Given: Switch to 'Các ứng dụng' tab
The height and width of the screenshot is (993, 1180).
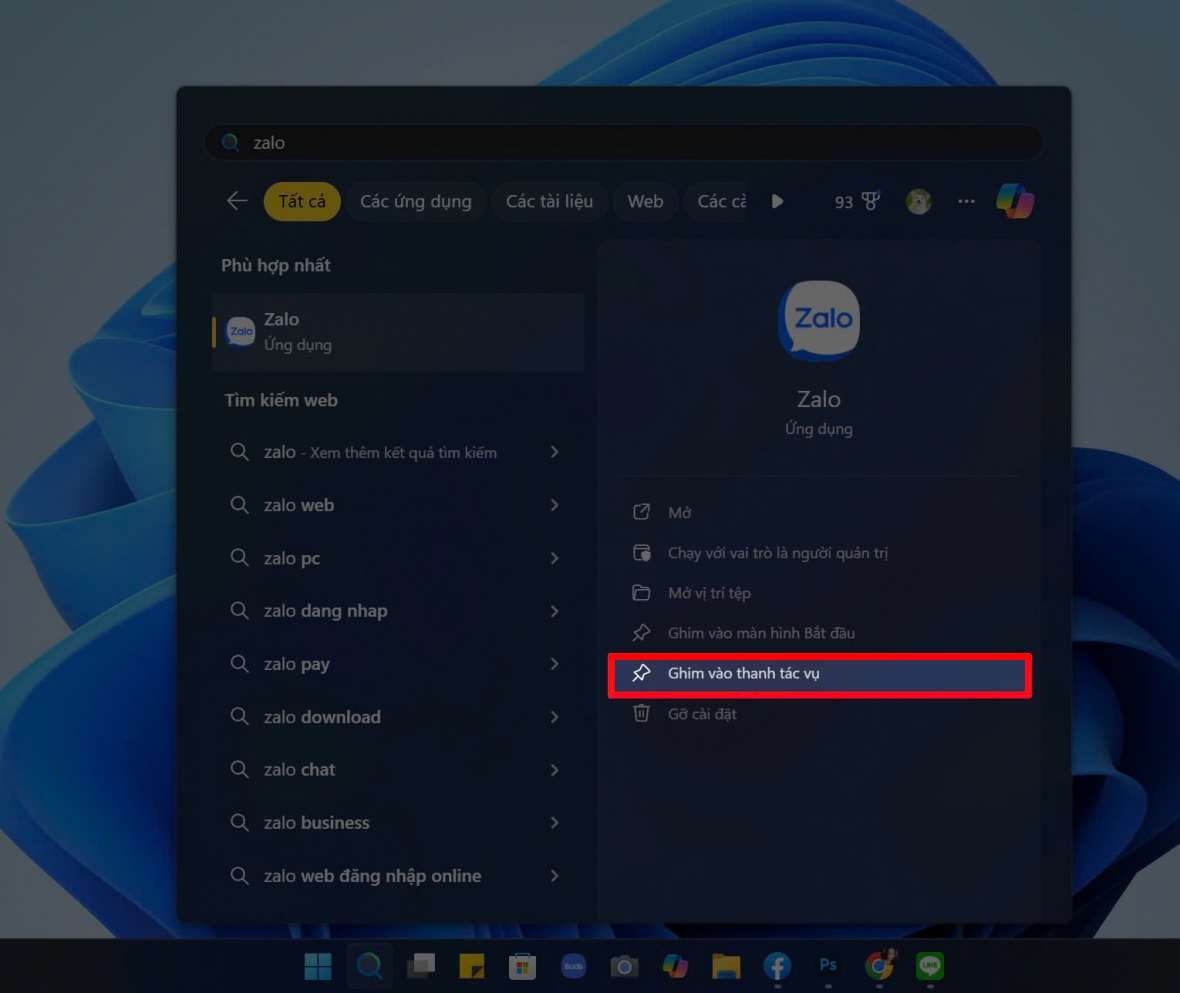Looking at the screenshot, I should (415, 201).
